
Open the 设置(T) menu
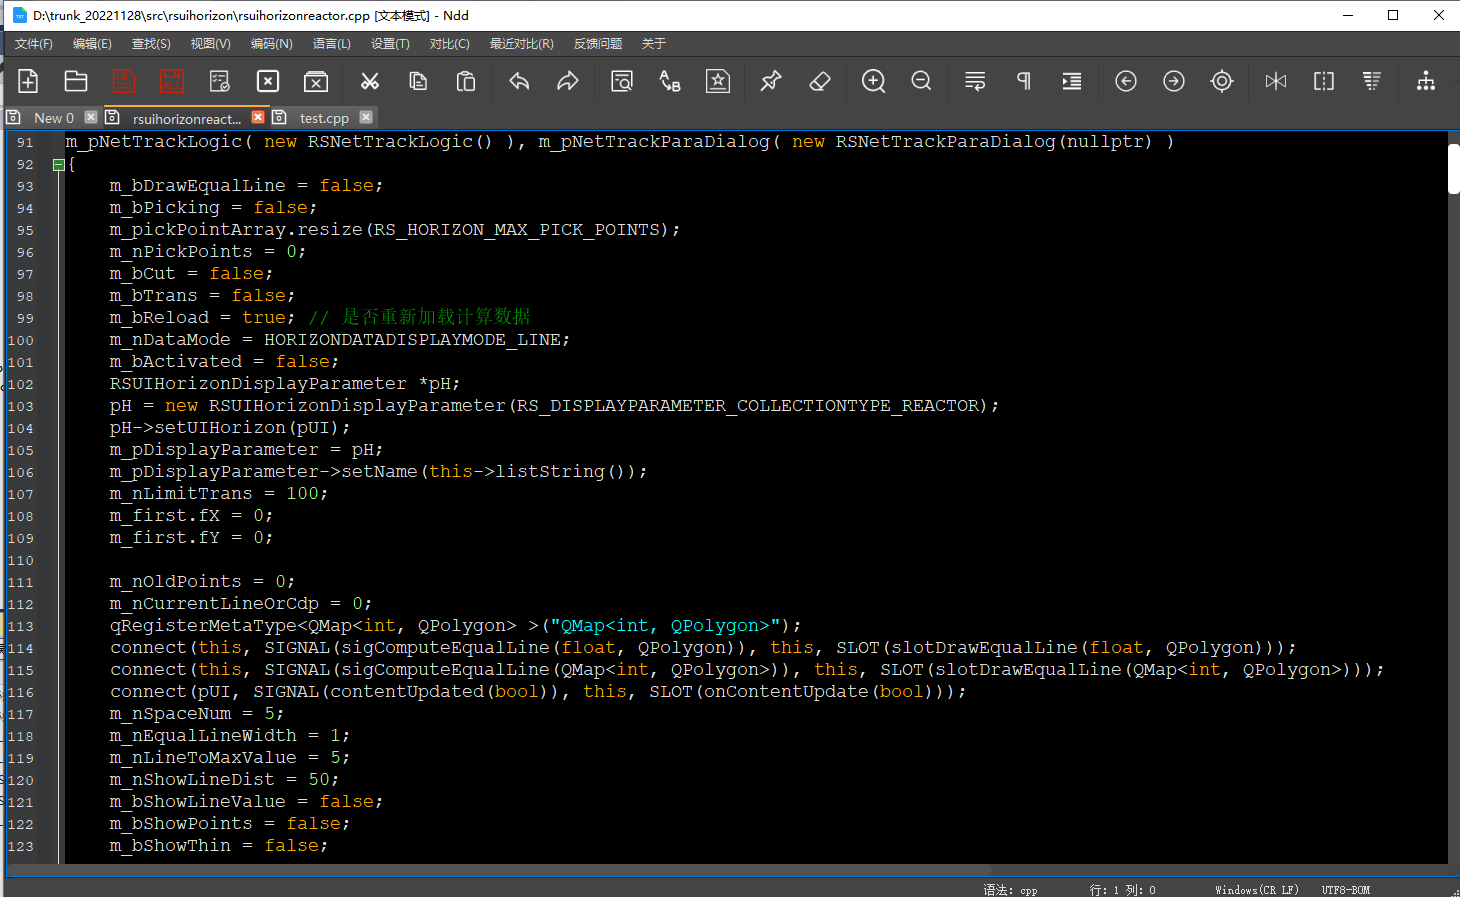tap(390, 44)
